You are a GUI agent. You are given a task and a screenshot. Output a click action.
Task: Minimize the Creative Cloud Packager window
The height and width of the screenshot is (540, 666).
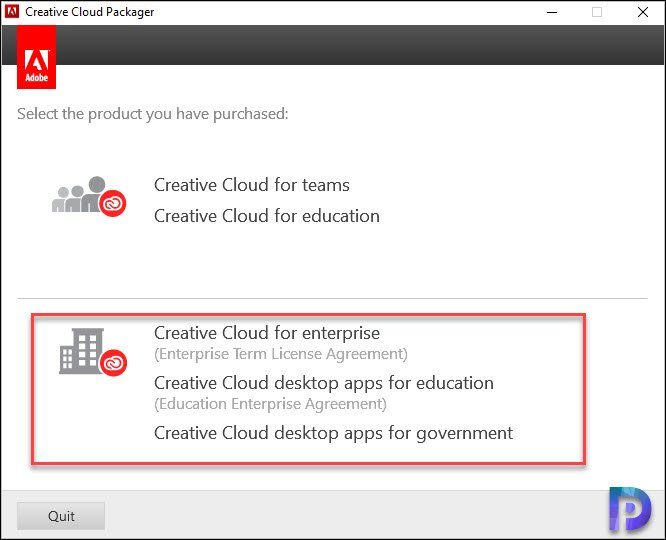(x=552, y=12)
